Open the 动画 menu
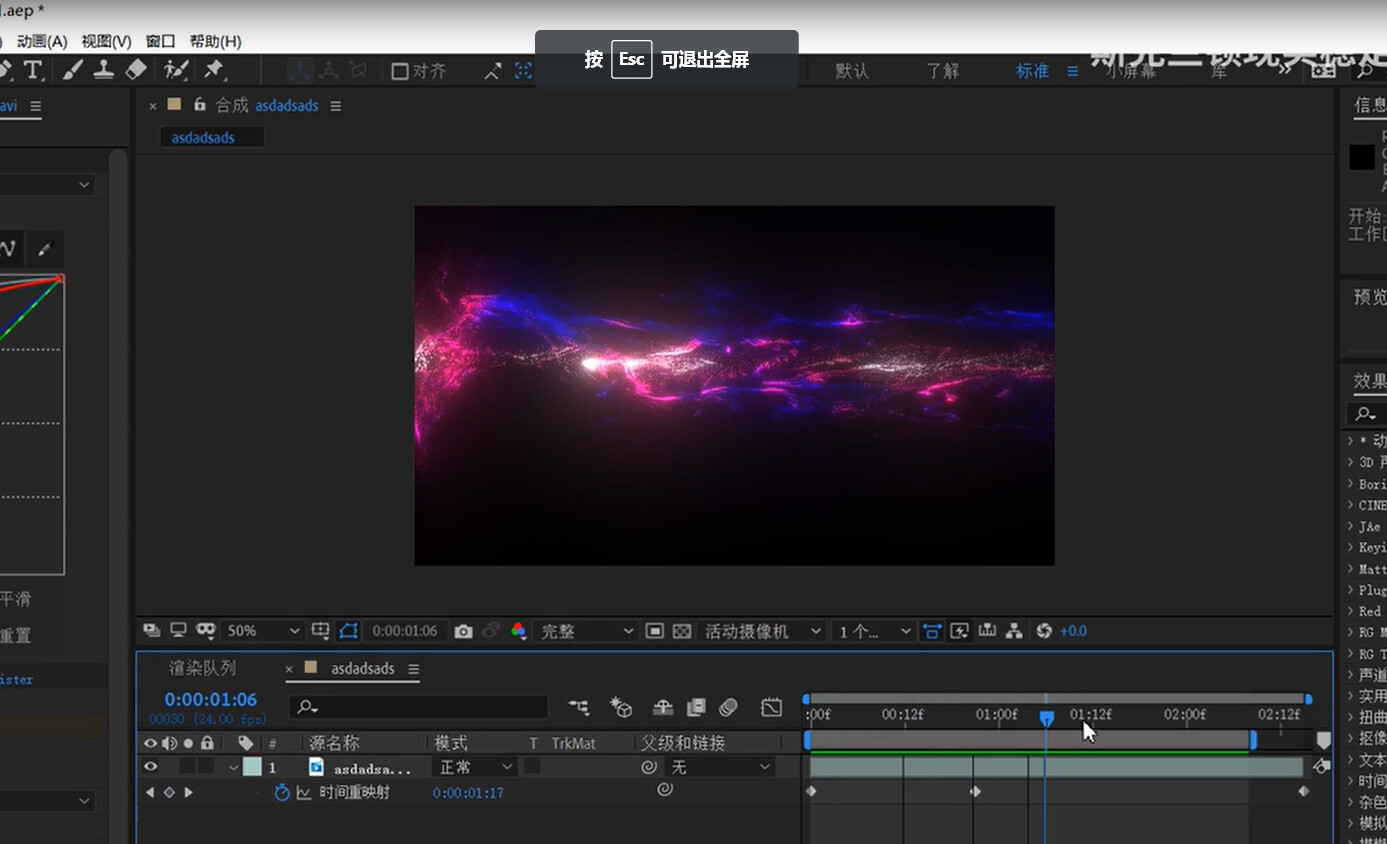The width and height of the screenshot is (1387, 844). tap(42, 41)
